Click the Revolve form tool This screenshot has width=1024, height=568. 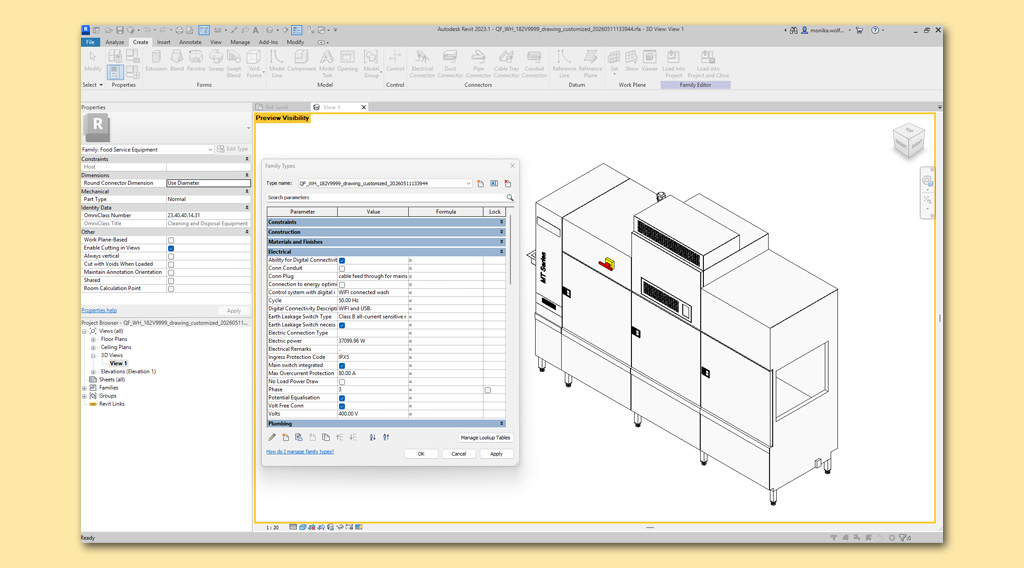tap(196, 62)
